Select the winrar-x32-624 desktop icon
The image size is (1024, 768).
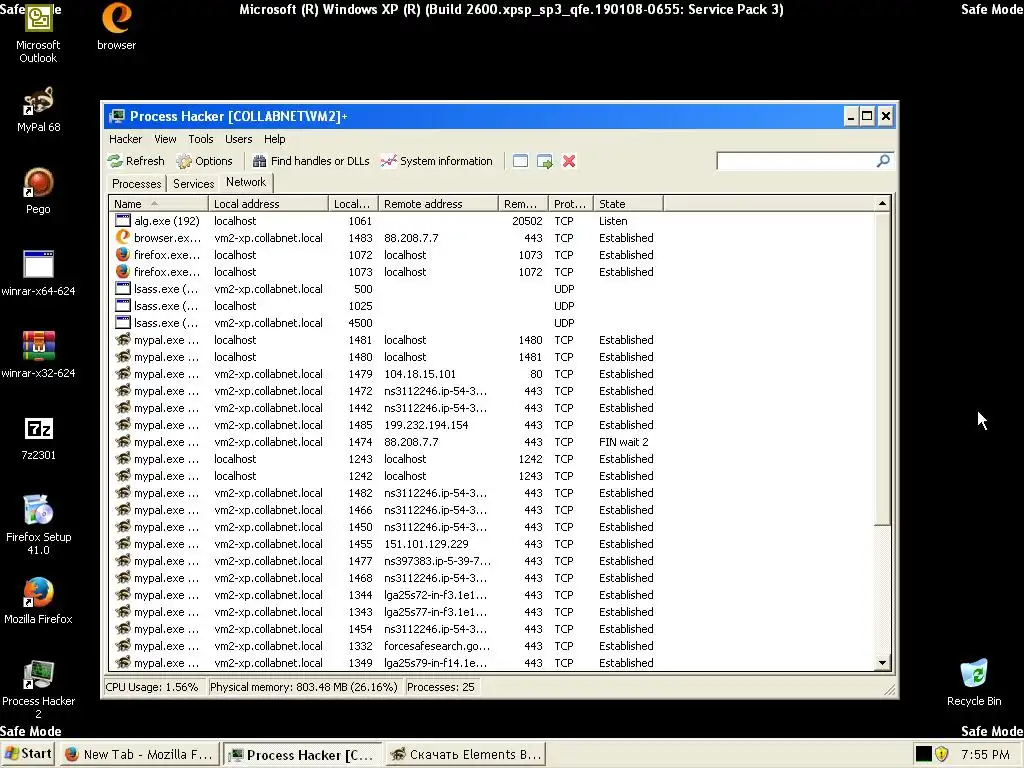[x=38, y=356]
